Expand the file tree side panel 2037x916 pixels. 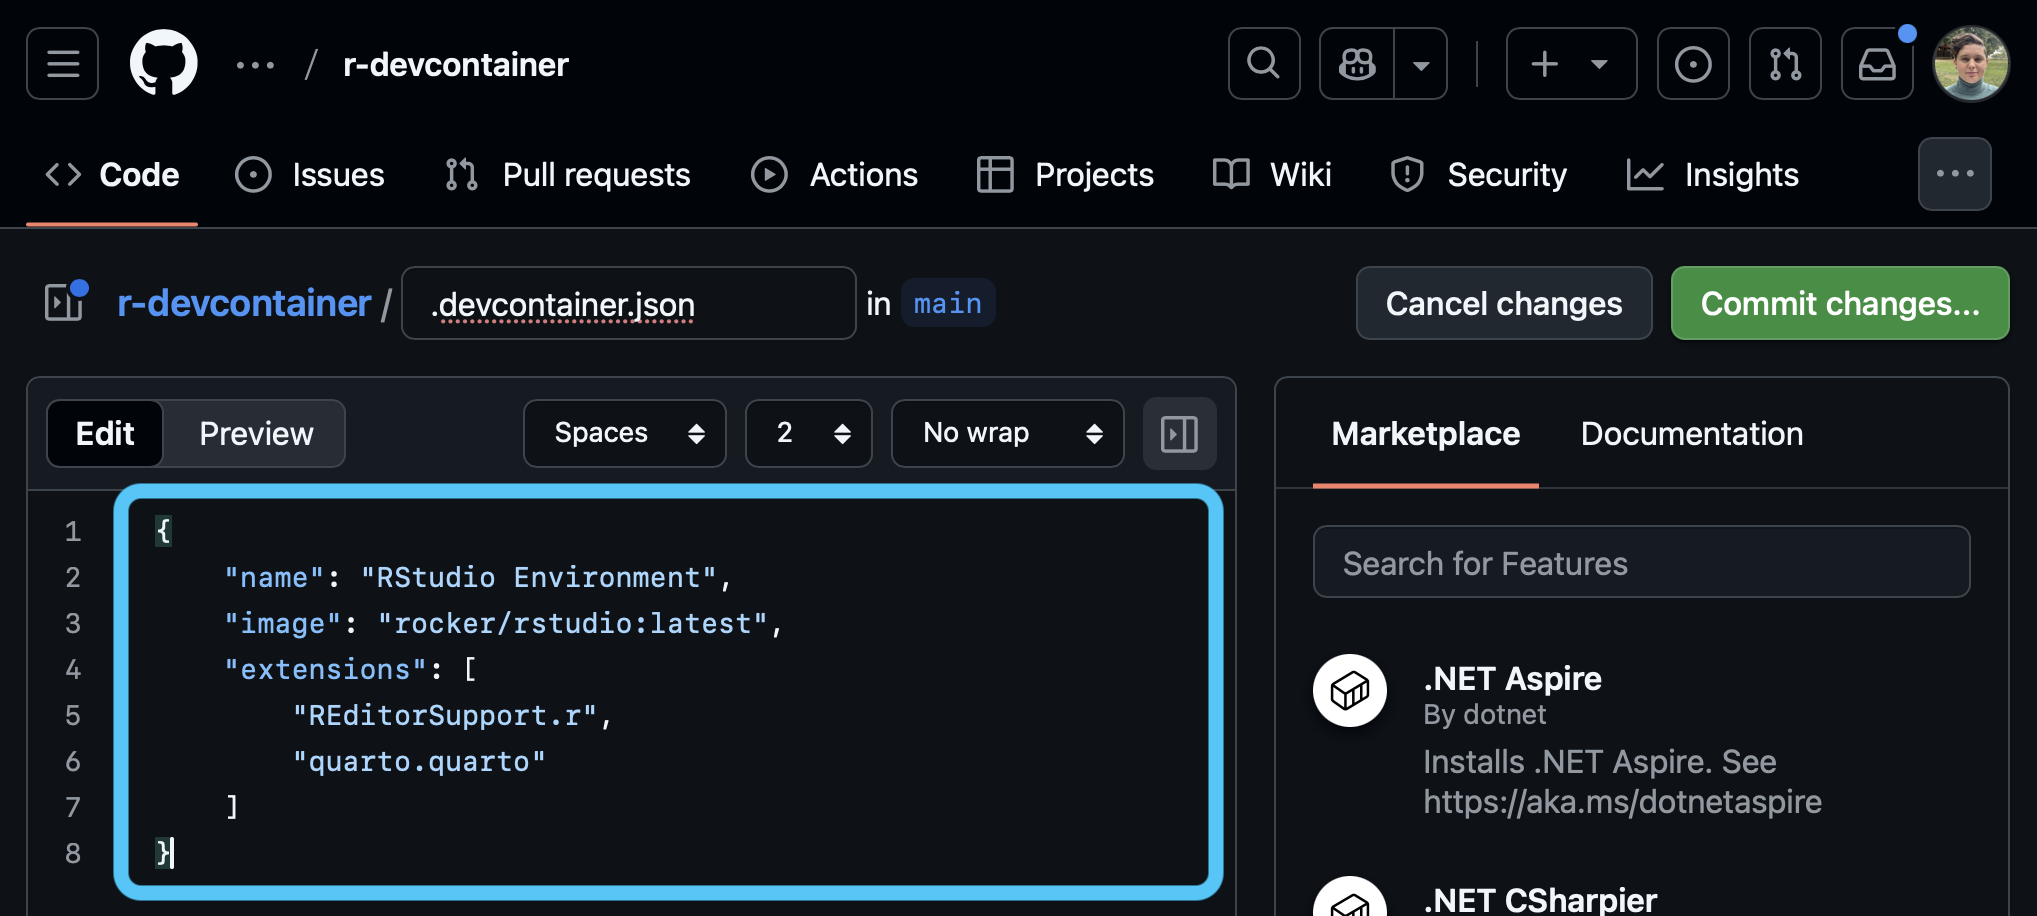point(66,302)
